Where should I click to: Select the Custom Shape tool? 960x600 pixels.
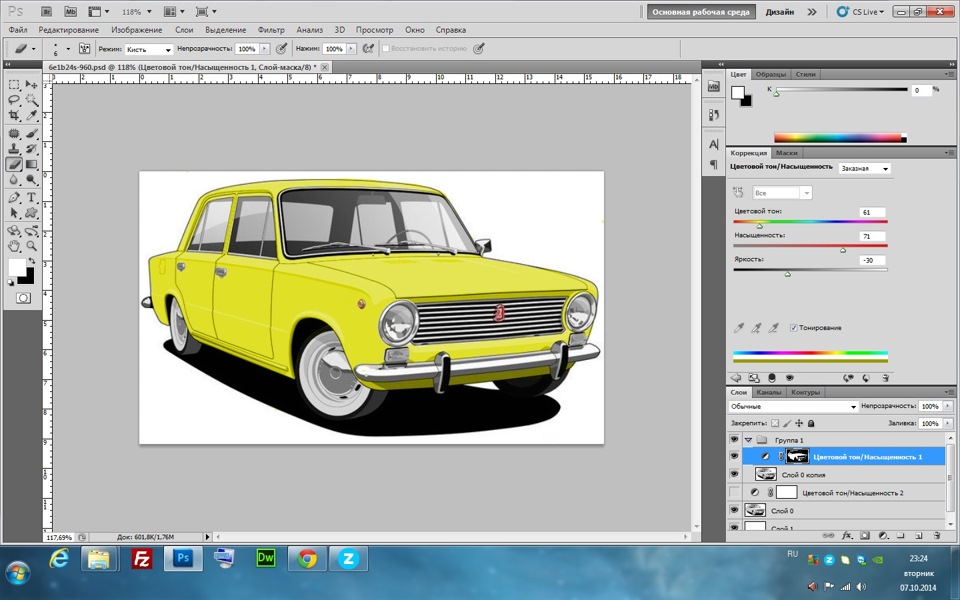[31, 212]
